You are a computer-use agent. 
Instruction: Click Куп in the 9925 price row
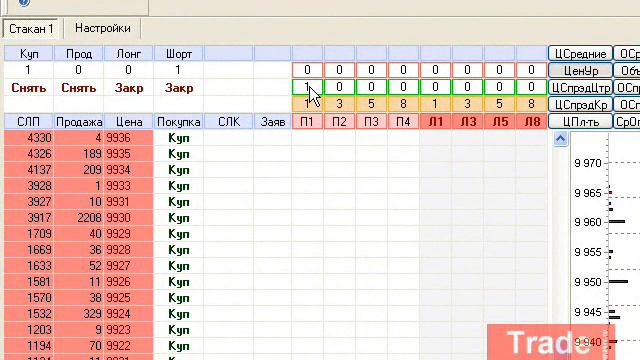point(179,298)
